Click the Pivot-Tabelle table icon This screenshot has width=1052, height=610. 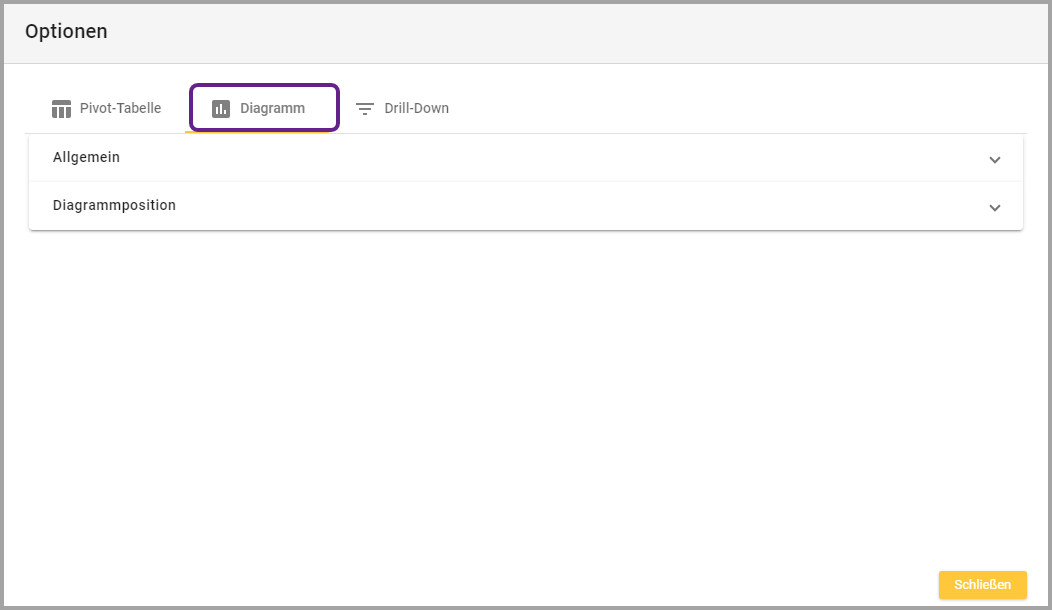61,109
